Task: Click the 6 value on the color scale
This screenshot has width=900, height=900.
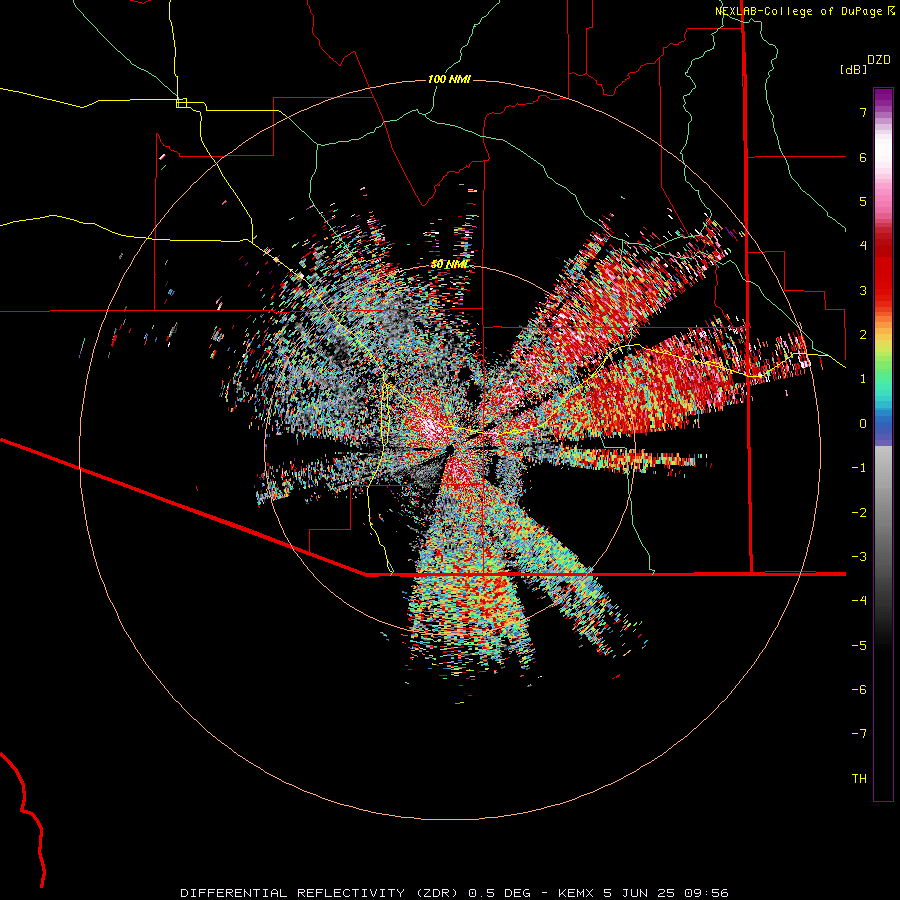Action: click(x=863, y=157)
